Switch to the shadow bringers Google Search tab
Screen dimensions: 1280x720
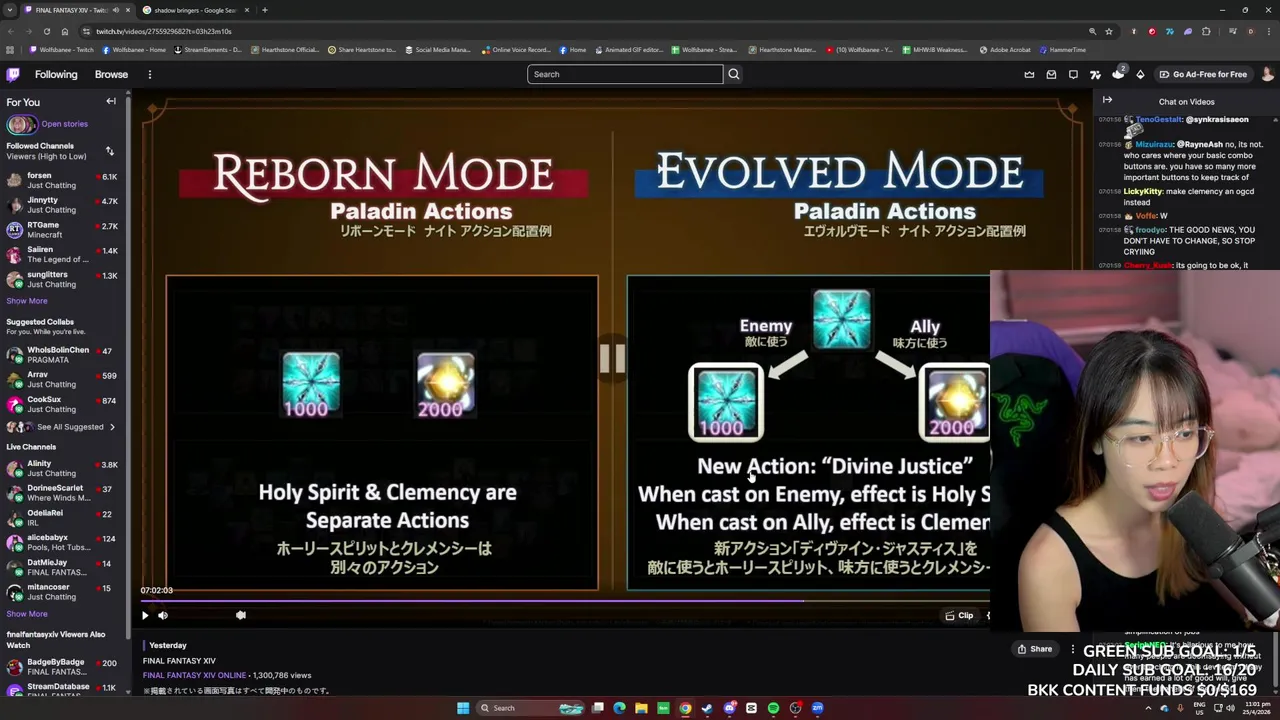tap(195, 10)
